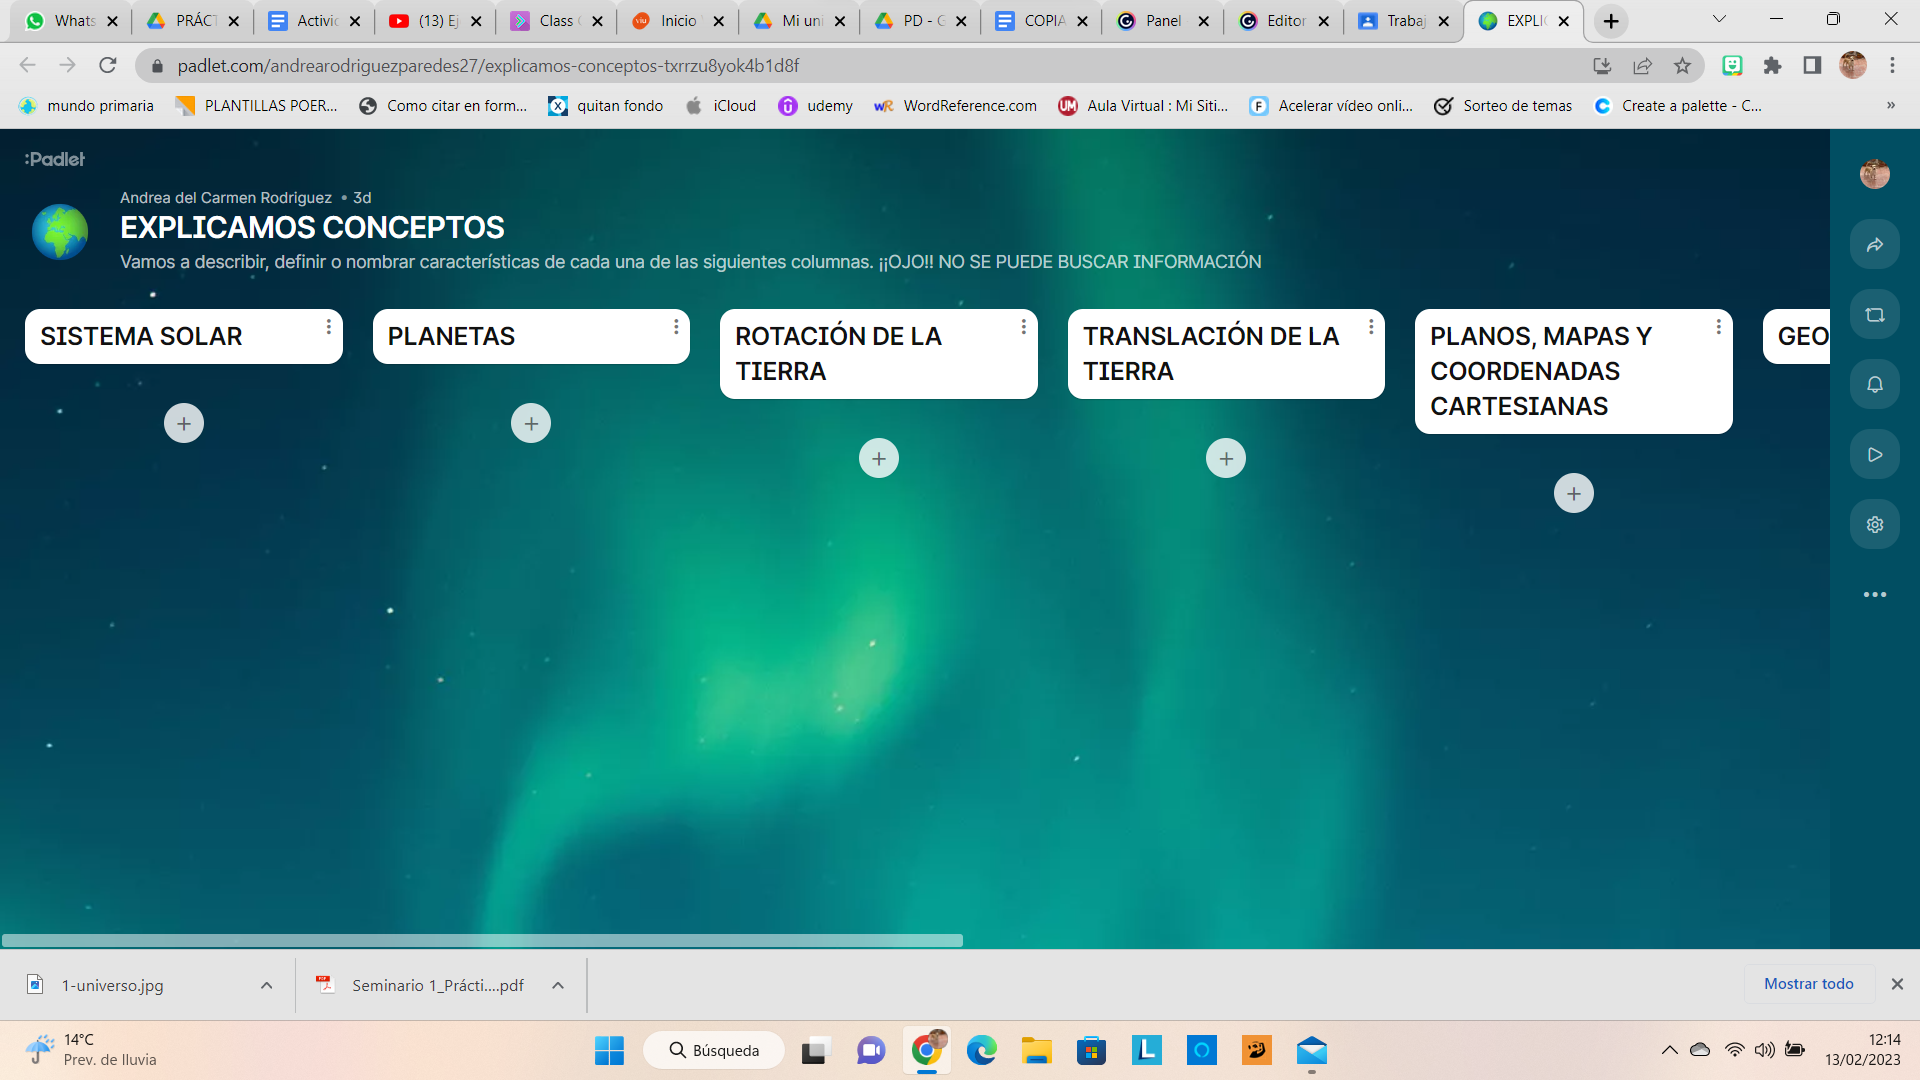This screenshot has height=1080, width=1920.
Task: Add a post under ROTACIÓN DE LA TIERRA
Action: (x=879, y=457)
